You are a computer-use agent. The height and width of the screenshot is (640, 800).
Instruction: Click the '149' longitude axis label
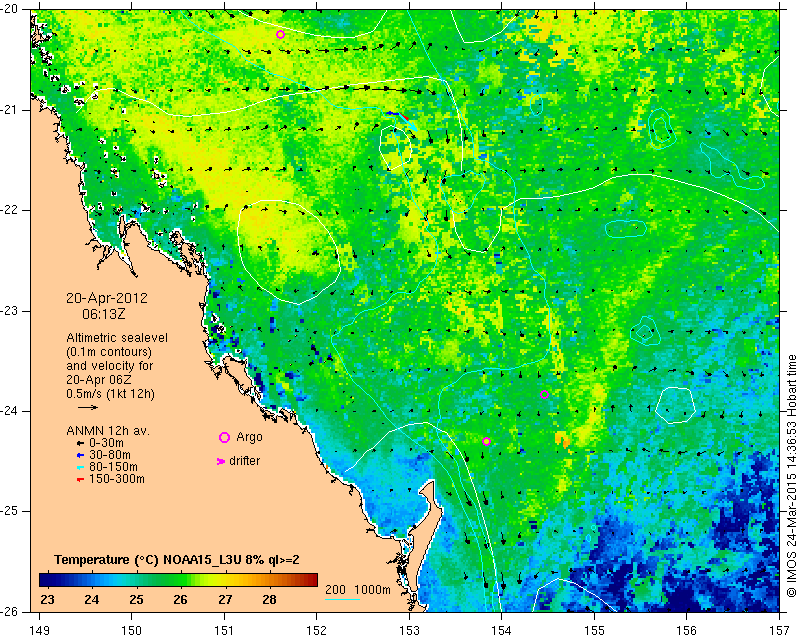coord(39,631)
